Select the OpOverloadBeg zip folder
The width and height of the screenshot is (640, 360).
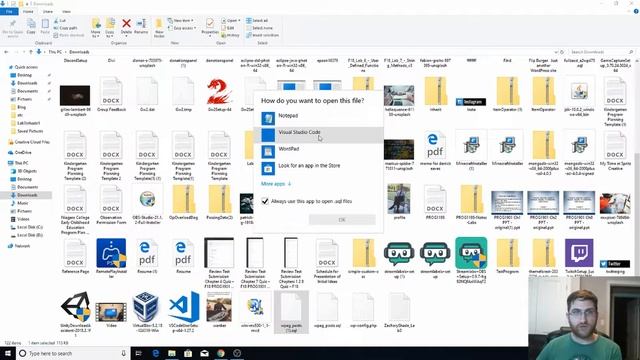(x=184, y=203)
